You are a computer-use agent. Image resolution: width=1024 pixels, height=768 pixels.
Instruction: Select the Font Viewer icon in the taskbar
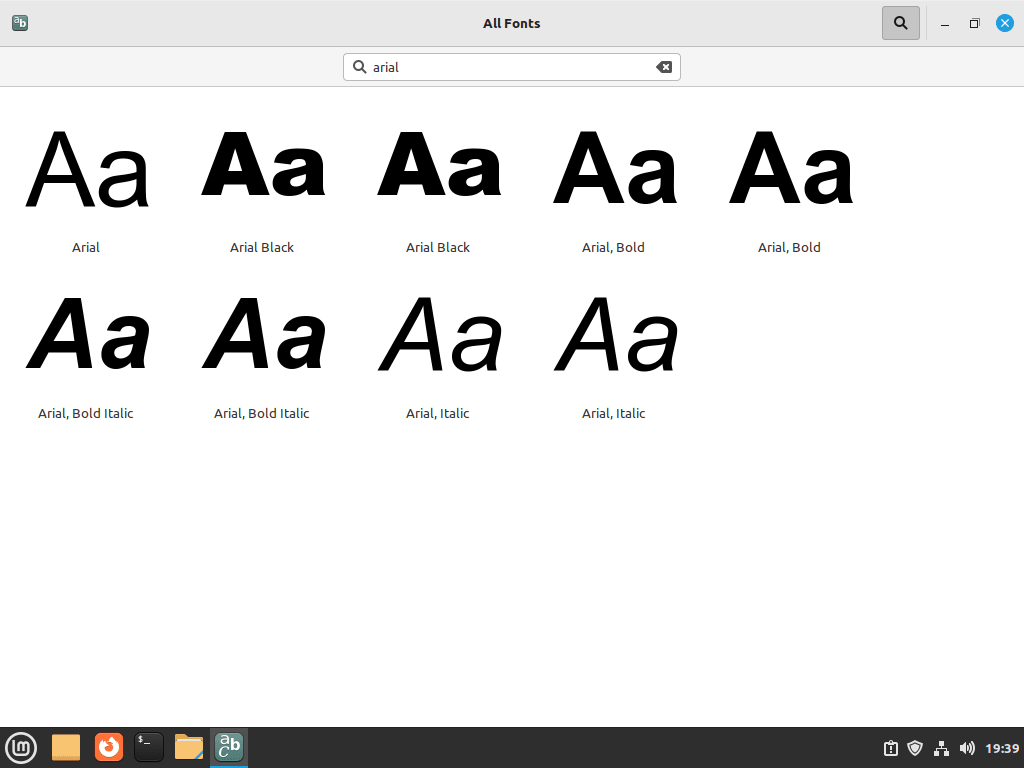(x=228, y=746)
